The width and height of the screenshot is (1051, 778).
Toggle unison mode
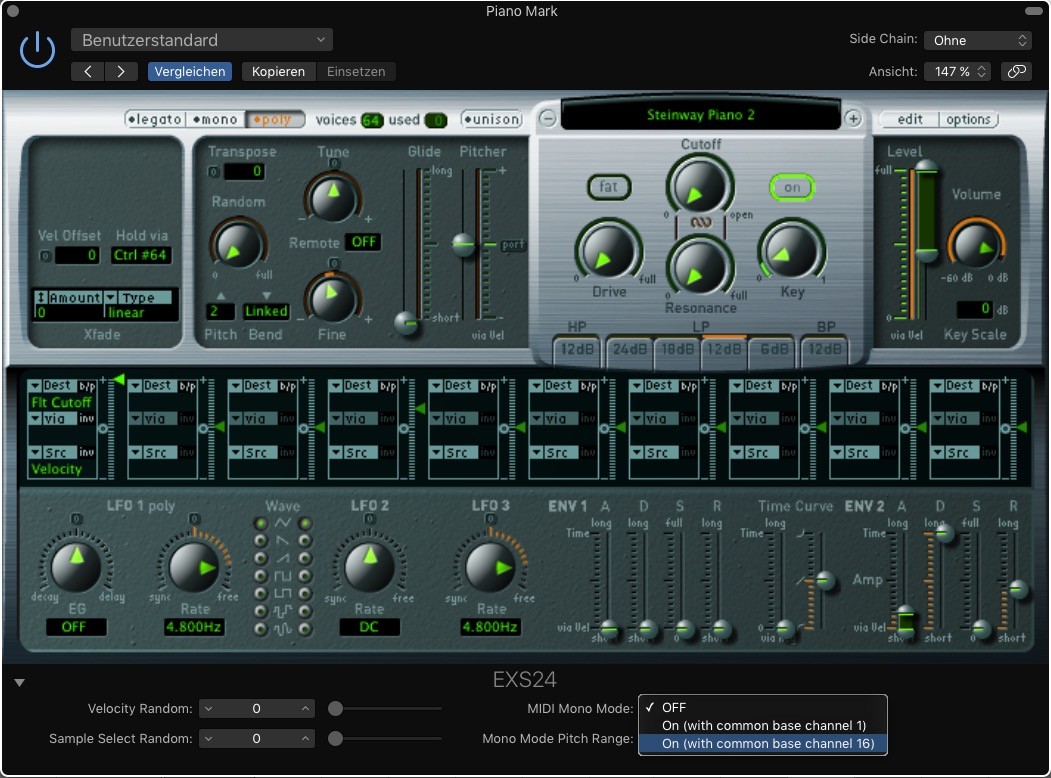point(492,119)
